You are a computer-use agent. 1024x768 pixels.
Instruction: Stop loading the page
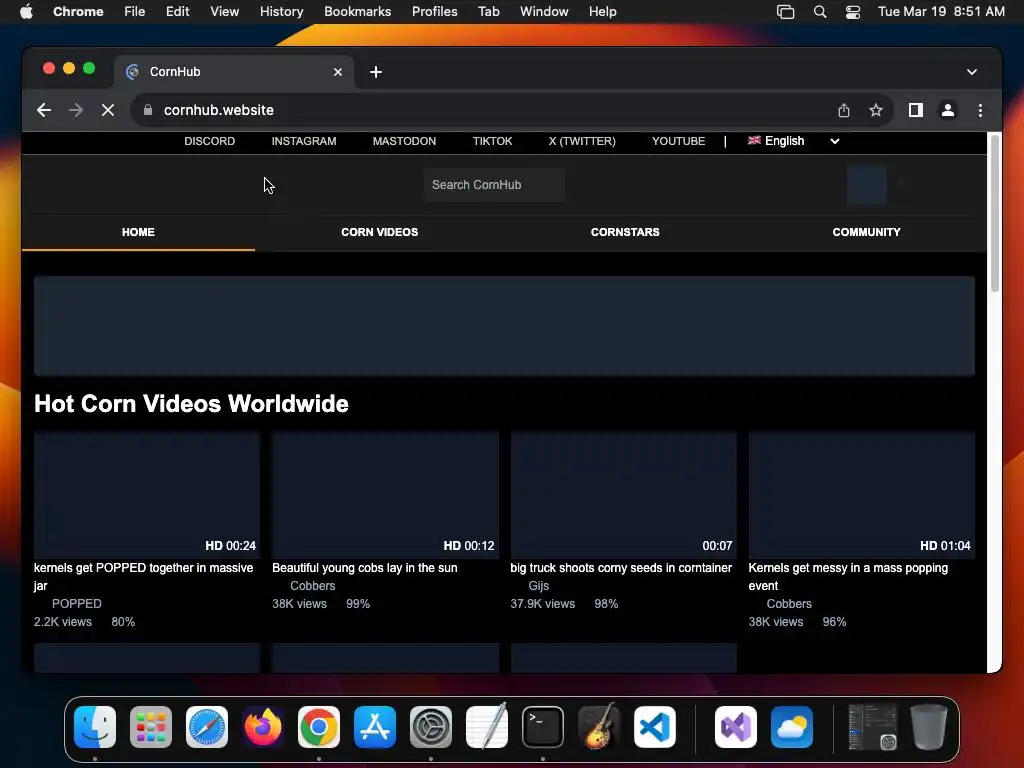(x=108, y=110)
